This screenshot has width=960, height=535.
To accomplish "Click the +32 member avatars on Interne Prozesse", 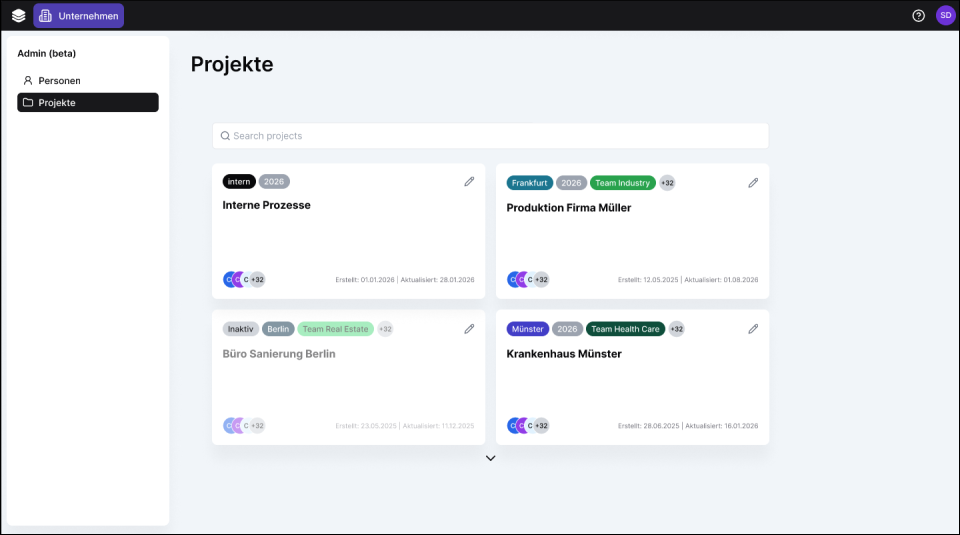I will tap(257, 280).
